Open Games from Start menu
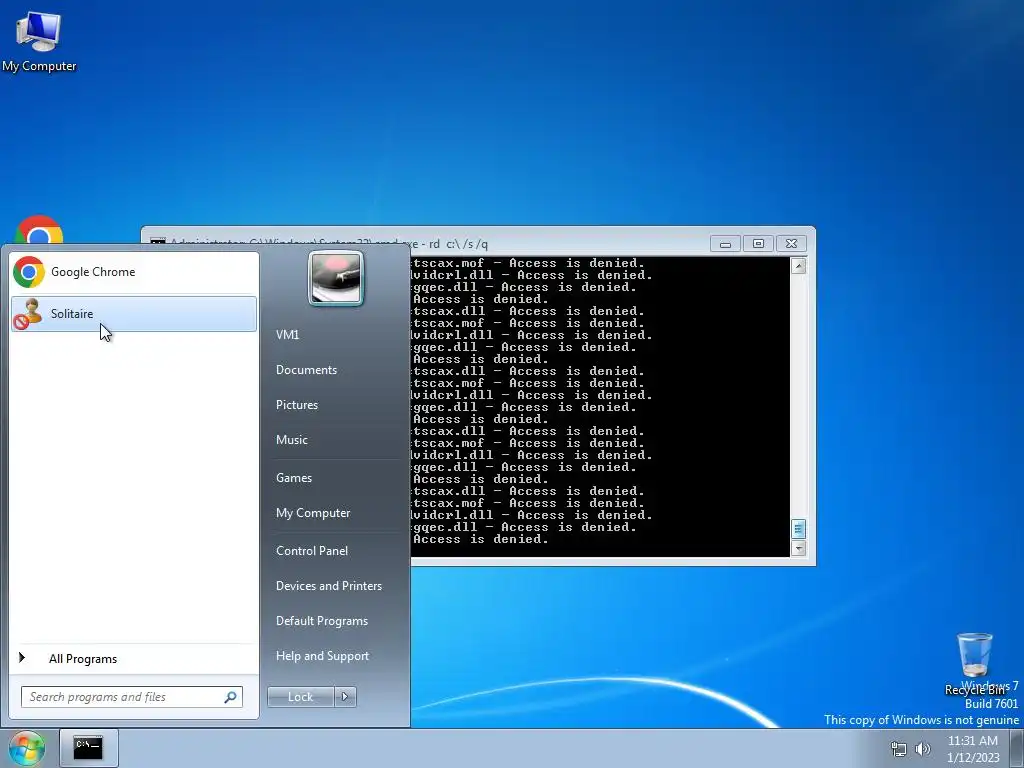1024x768 pixels. click(x=294, y=477)
